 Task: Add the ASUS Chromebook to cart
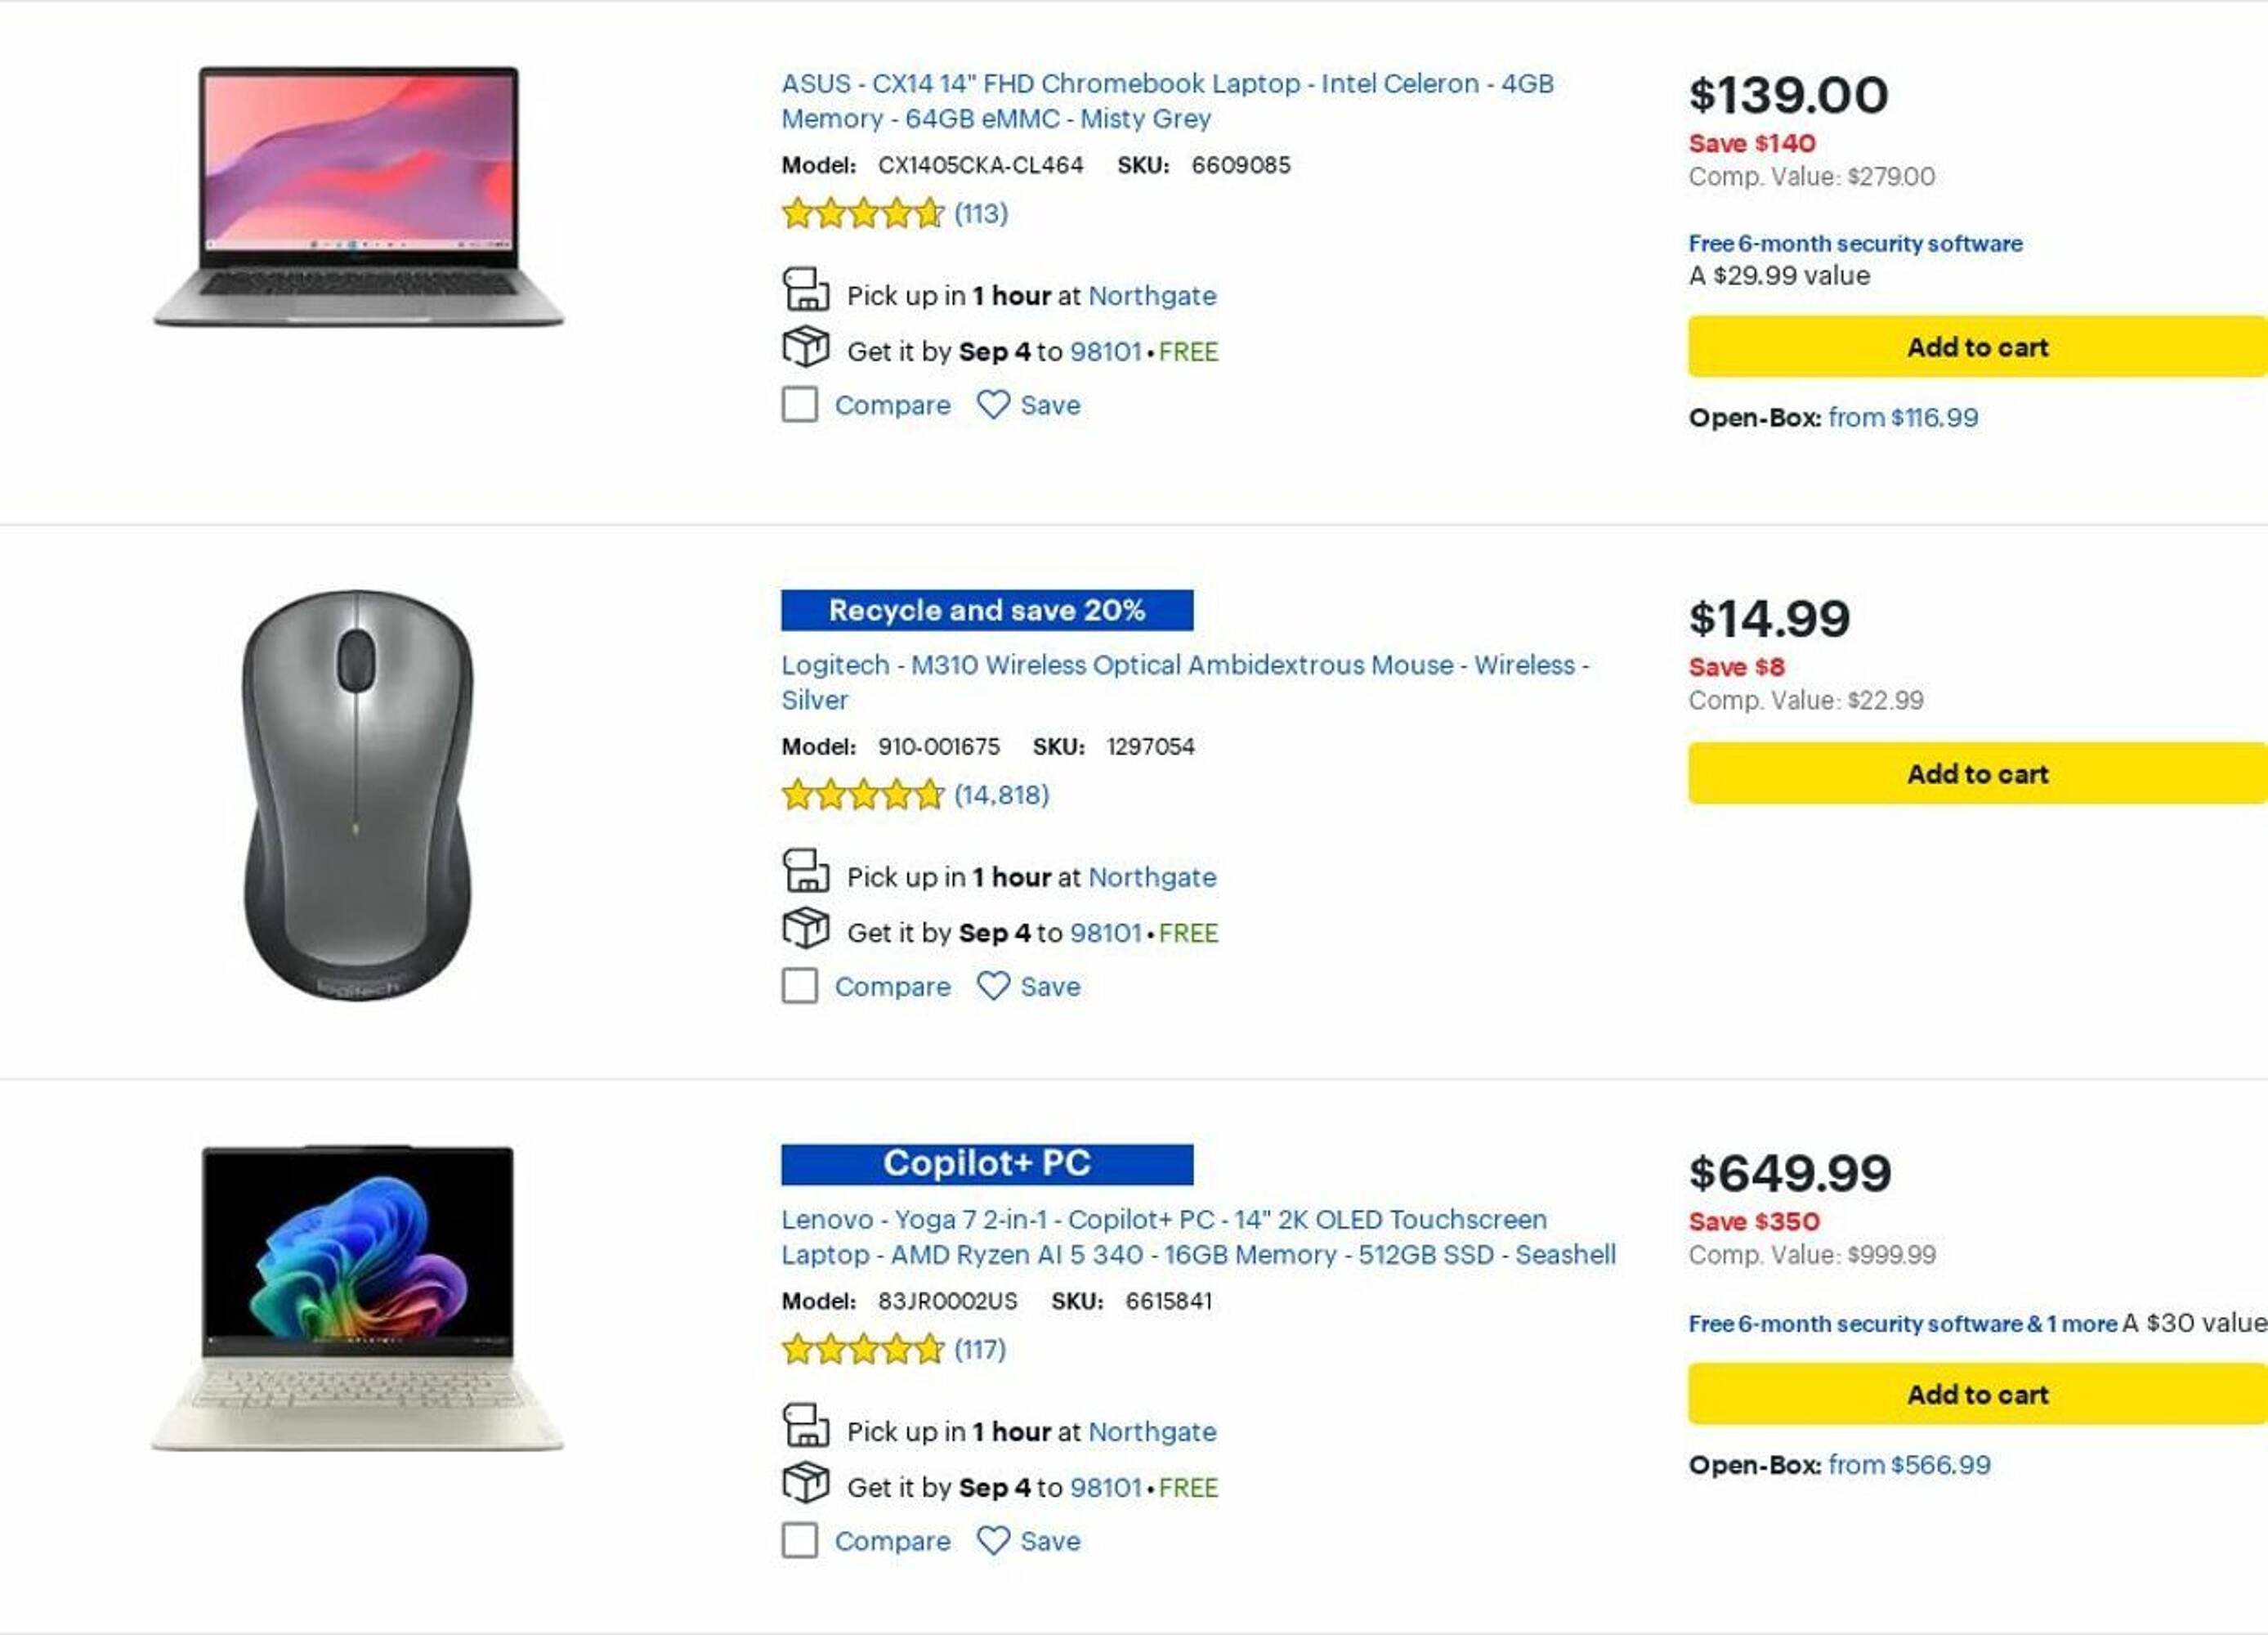click(1976, 347)
